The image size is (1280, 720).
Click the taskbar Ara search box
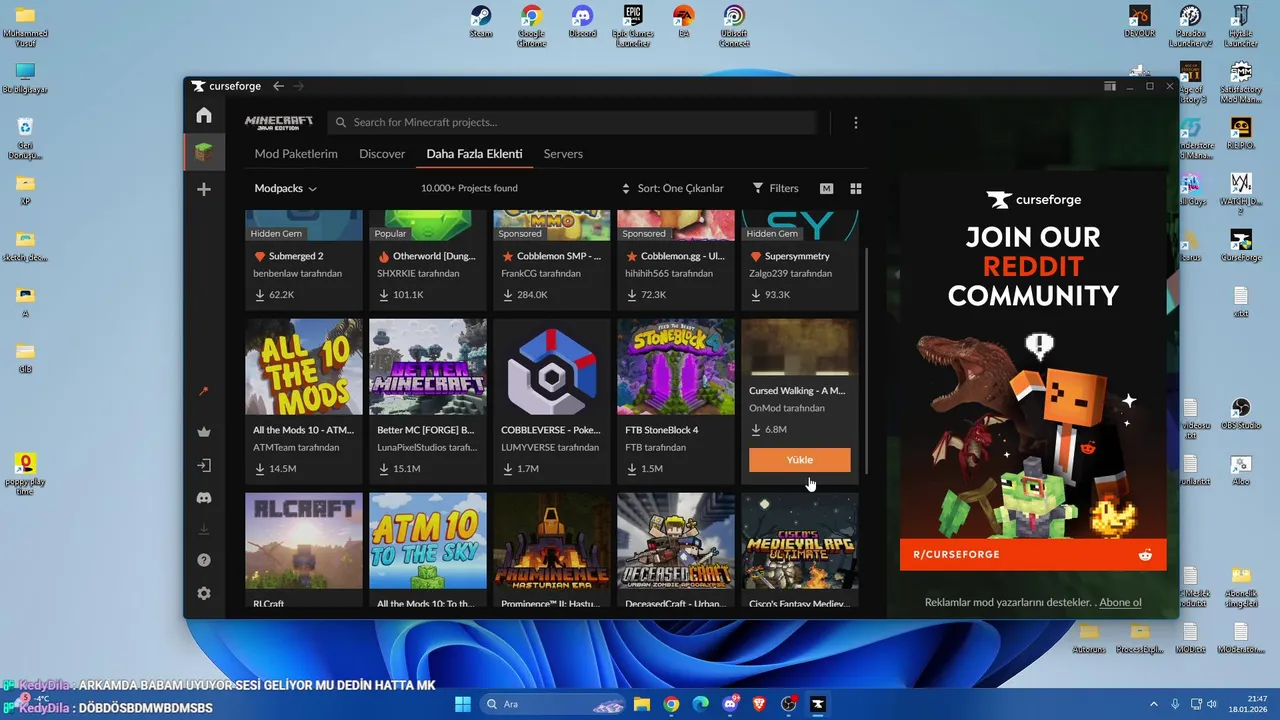[x=555, y=704]
